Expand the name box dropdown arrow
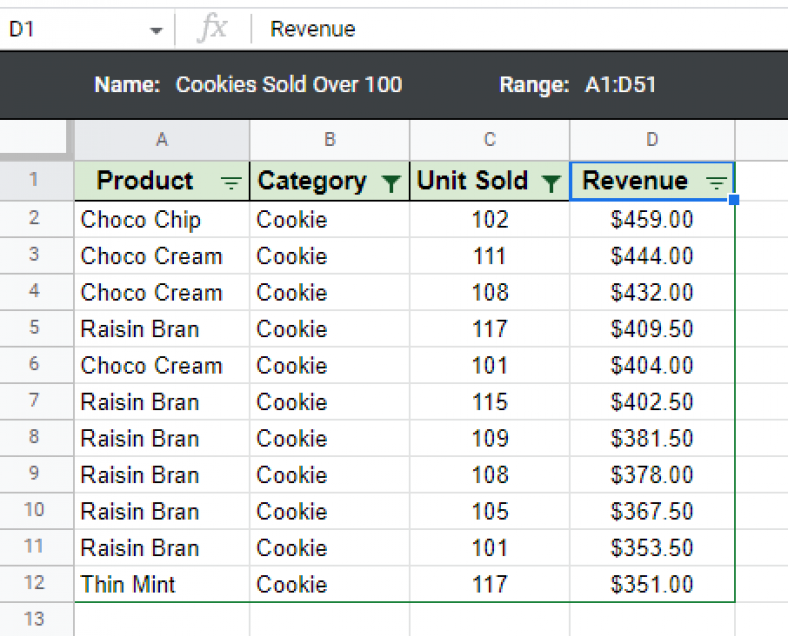This screenshot has width=788, height=636. click(x=156, y=31)
